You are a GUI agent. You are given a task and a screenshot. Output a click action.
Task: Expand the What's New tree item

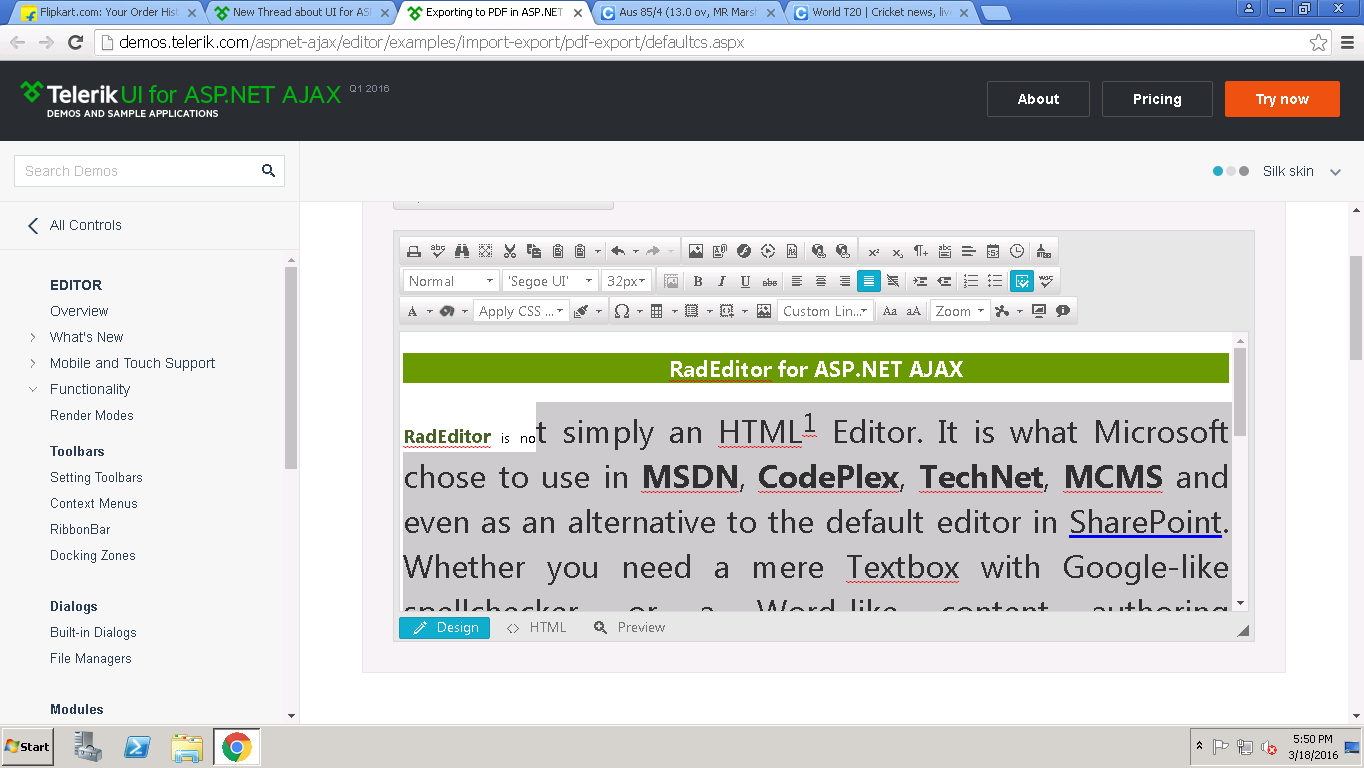(33, 337)
